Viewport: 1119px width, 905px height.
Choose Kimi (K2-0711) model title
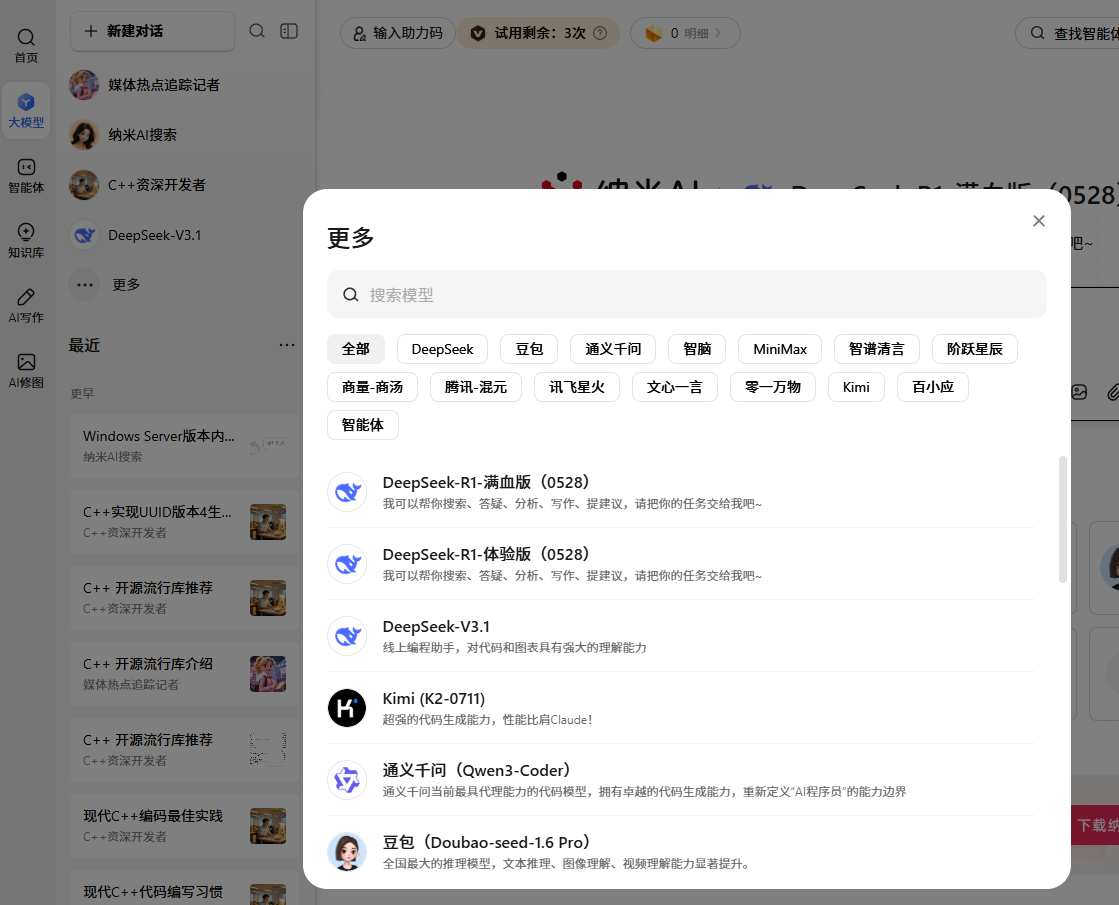434,699
